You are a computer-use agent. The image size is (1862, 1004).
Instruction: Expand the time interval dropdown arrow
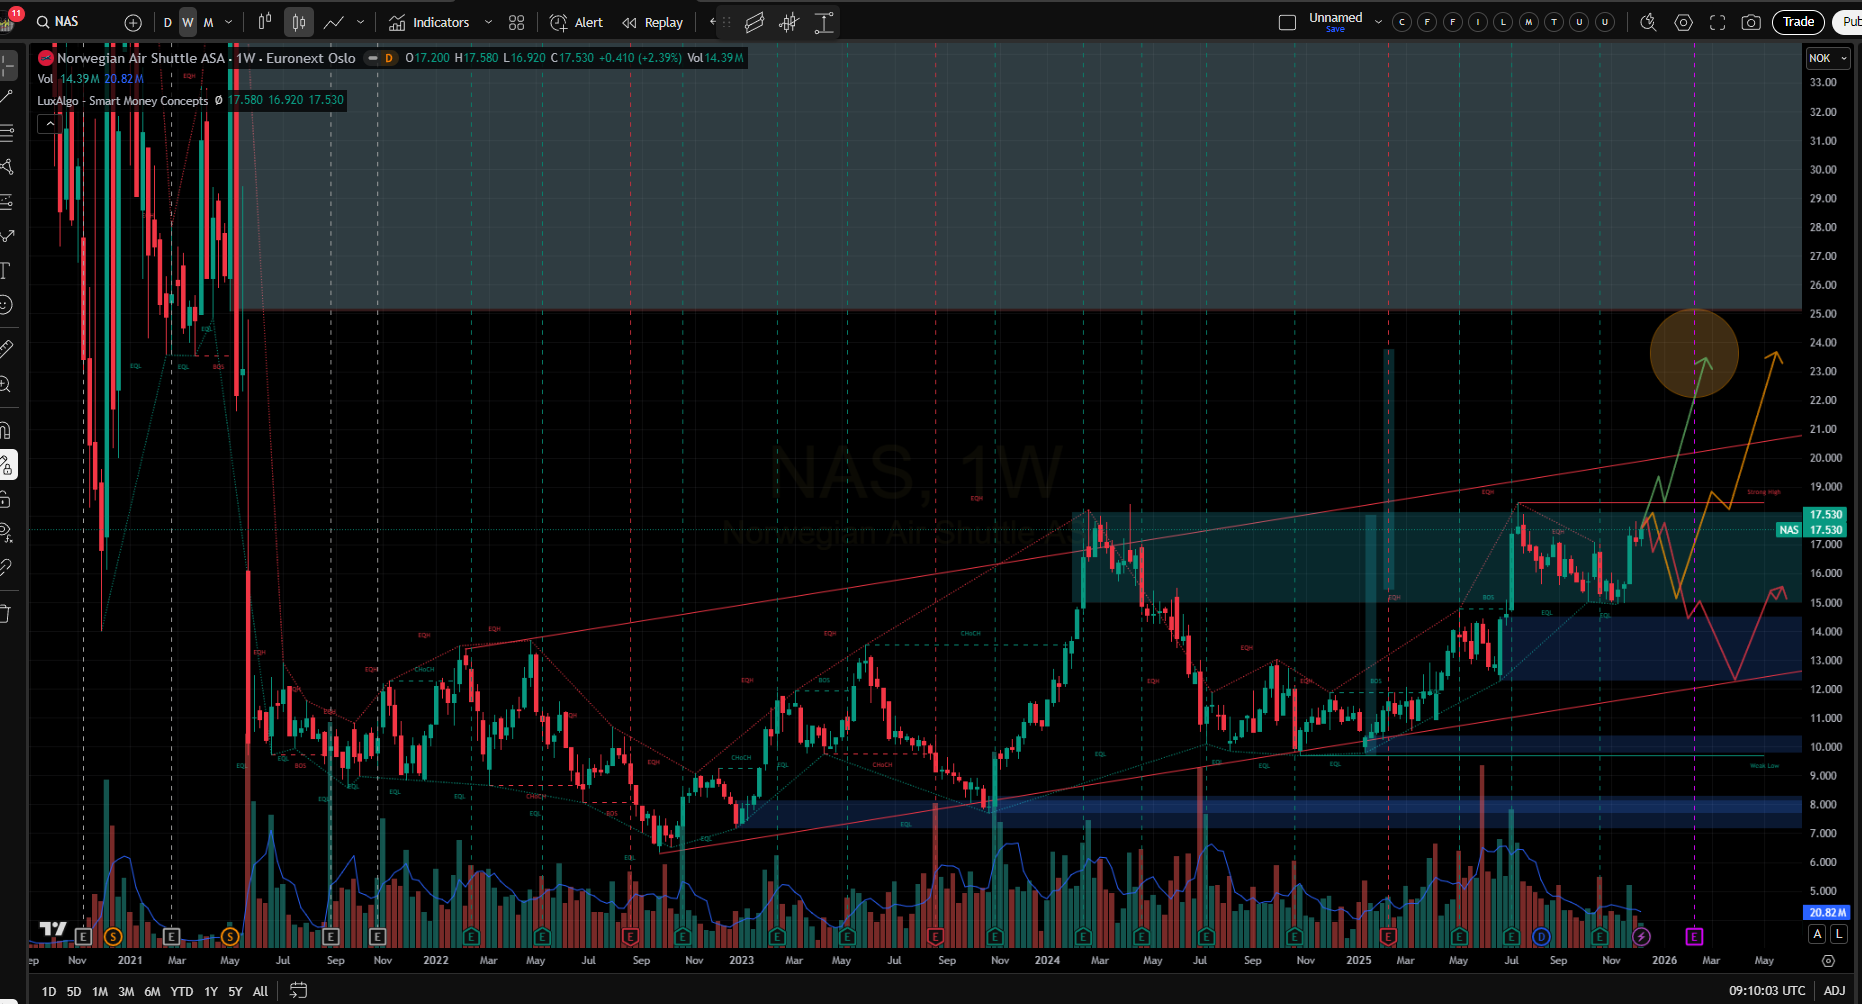(x=229, y=22)
